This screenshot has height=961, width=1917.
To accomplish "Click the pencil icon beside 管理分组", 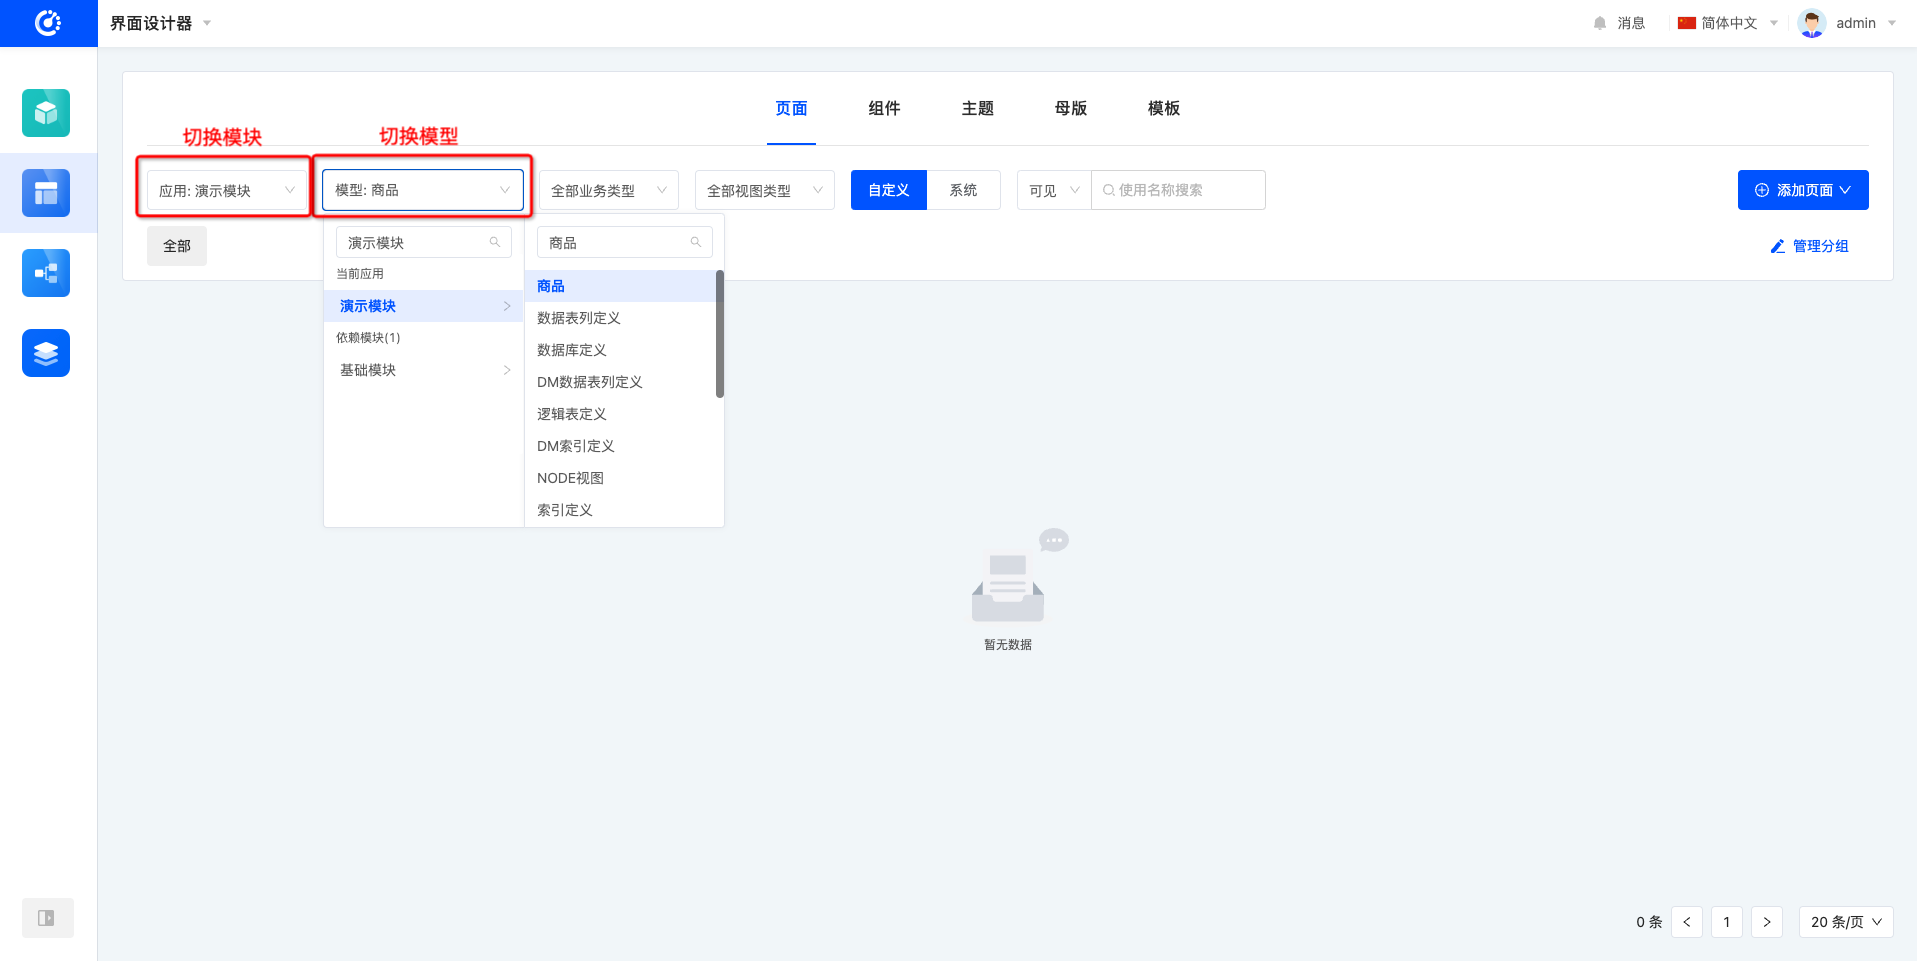I will click(x=1777, y=246).
